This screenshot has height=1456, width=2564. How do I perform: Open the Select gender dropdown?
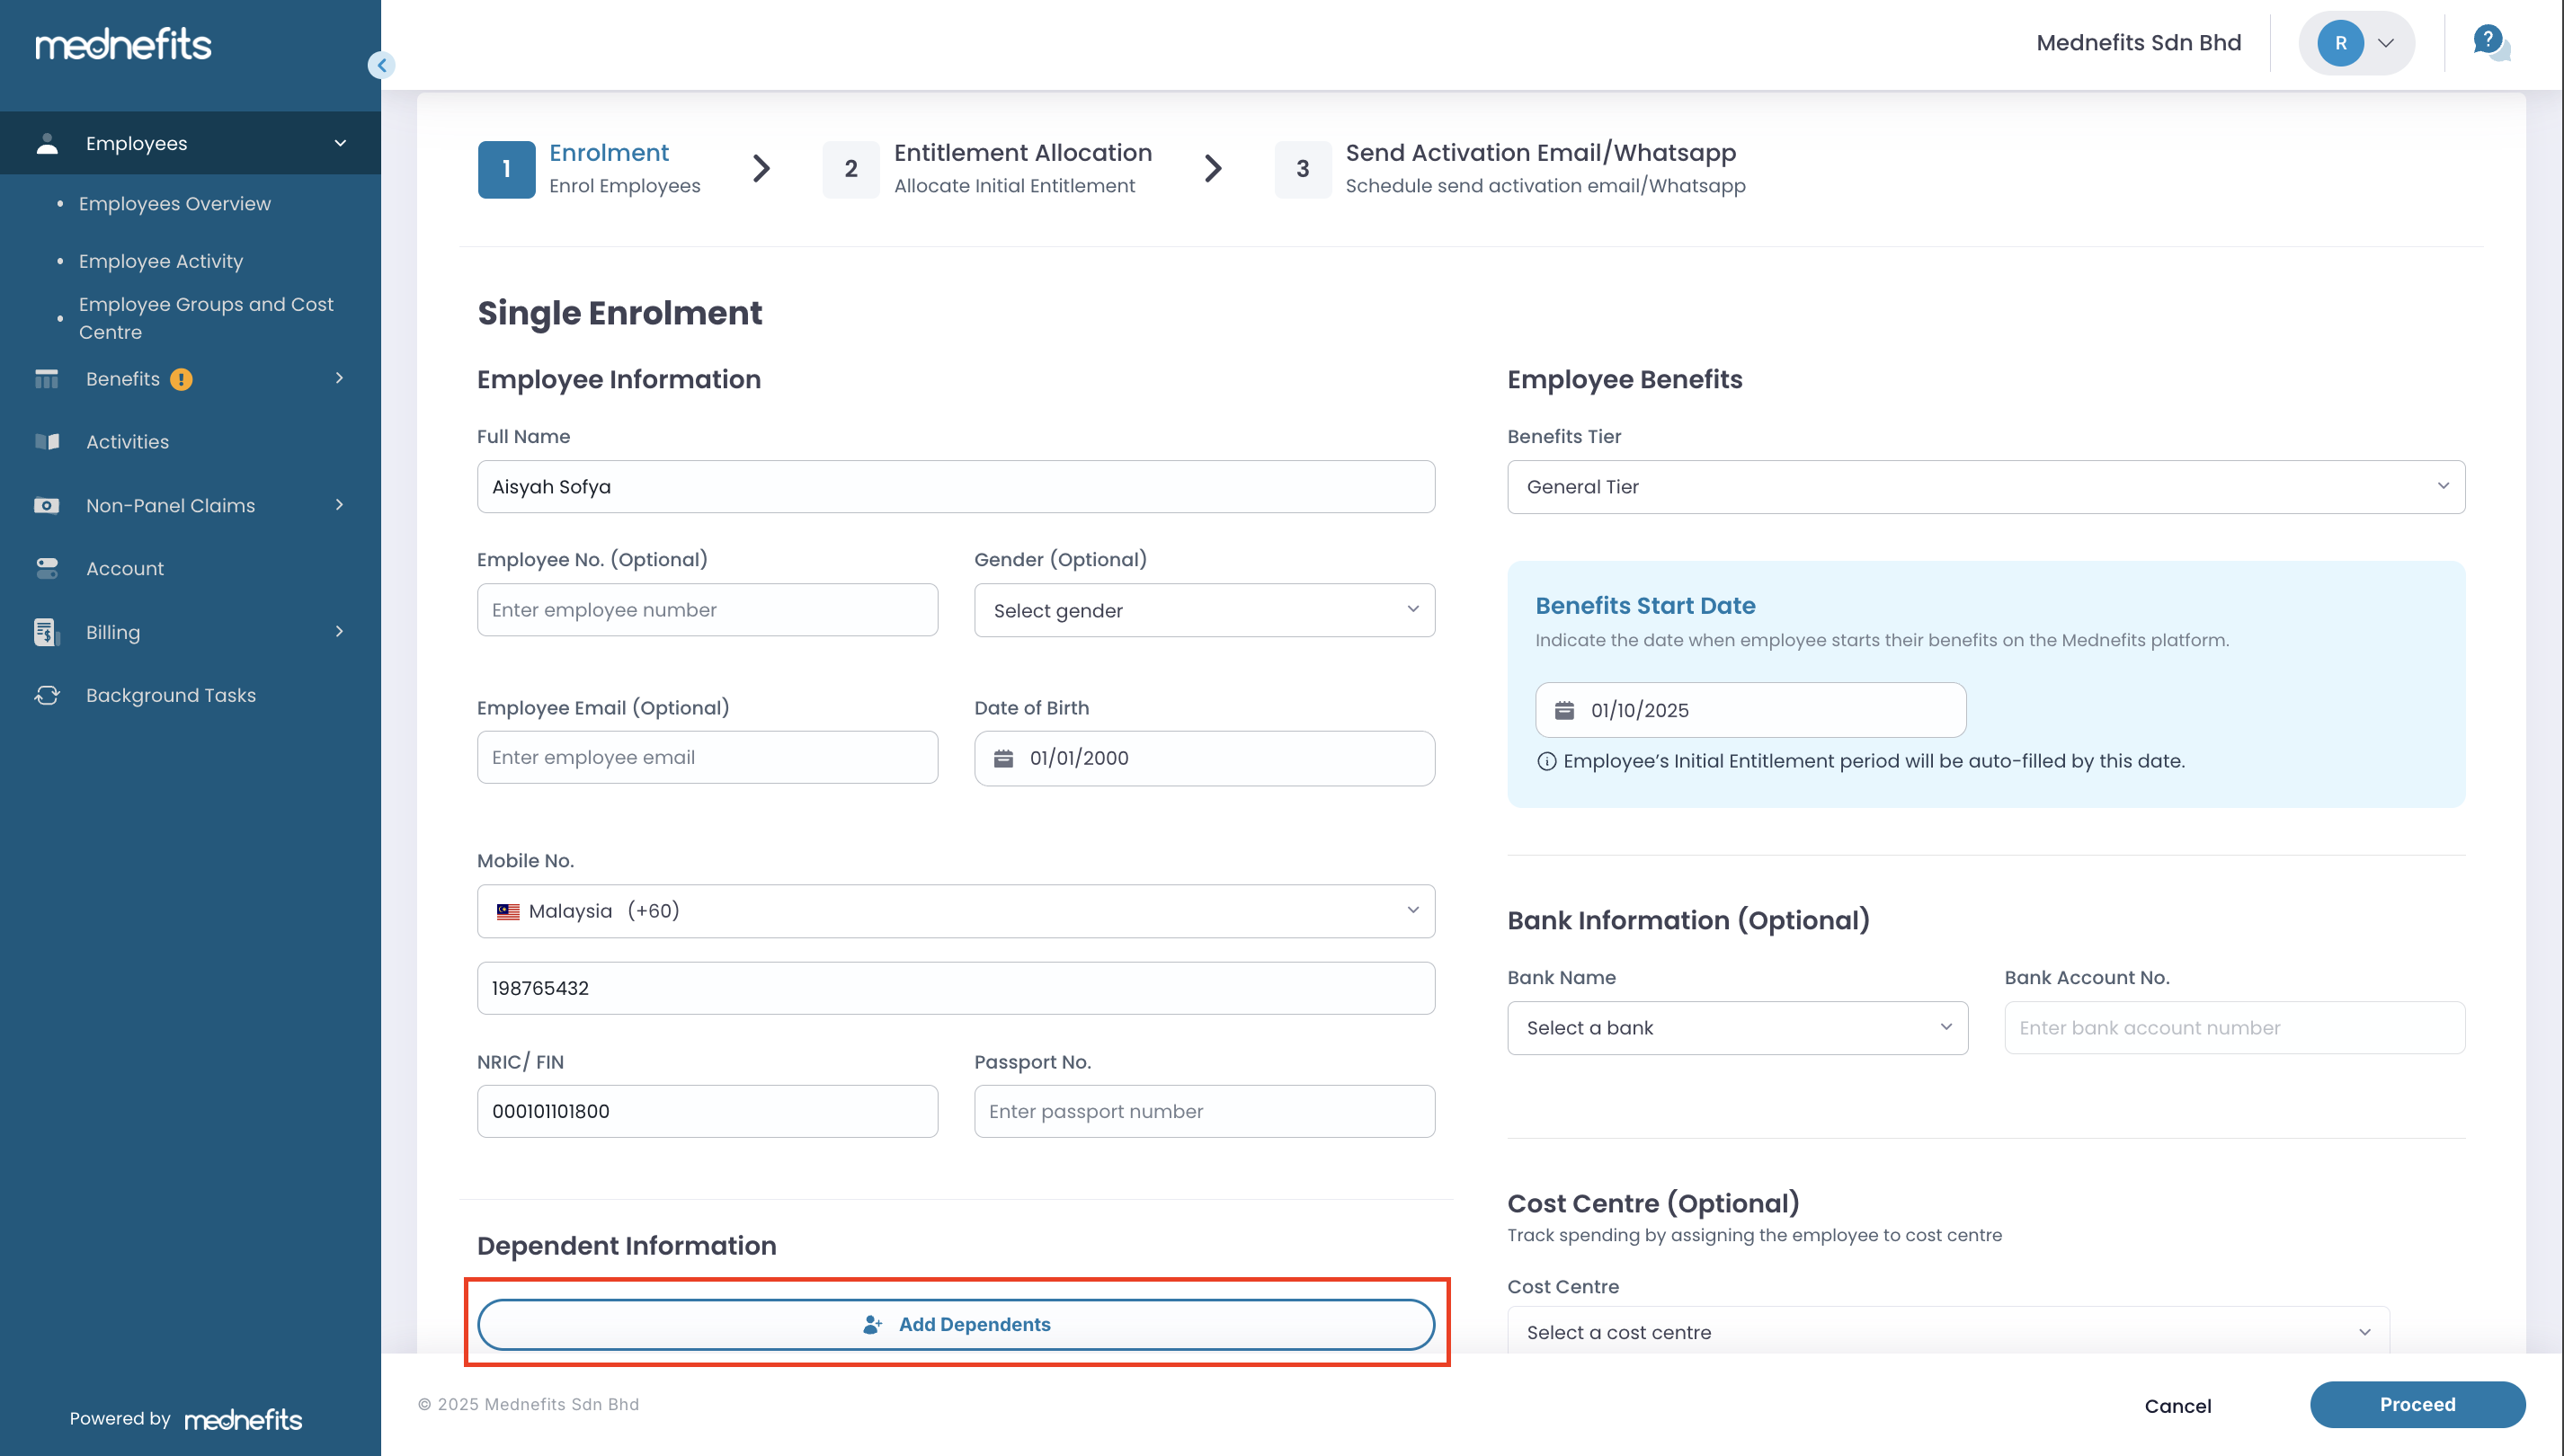click(1204, 610)
